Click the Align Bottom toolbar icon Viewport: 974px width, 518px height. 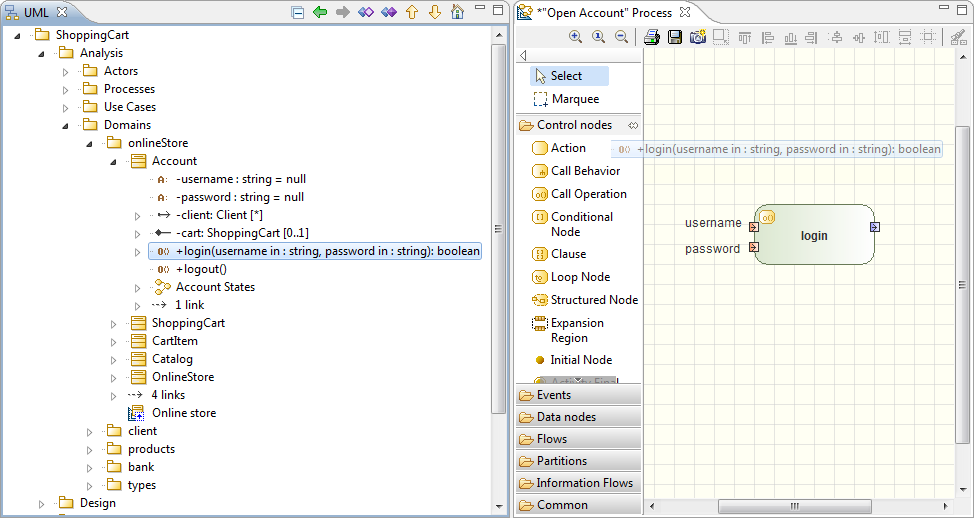pyautogui.click(x=790, y=38)
